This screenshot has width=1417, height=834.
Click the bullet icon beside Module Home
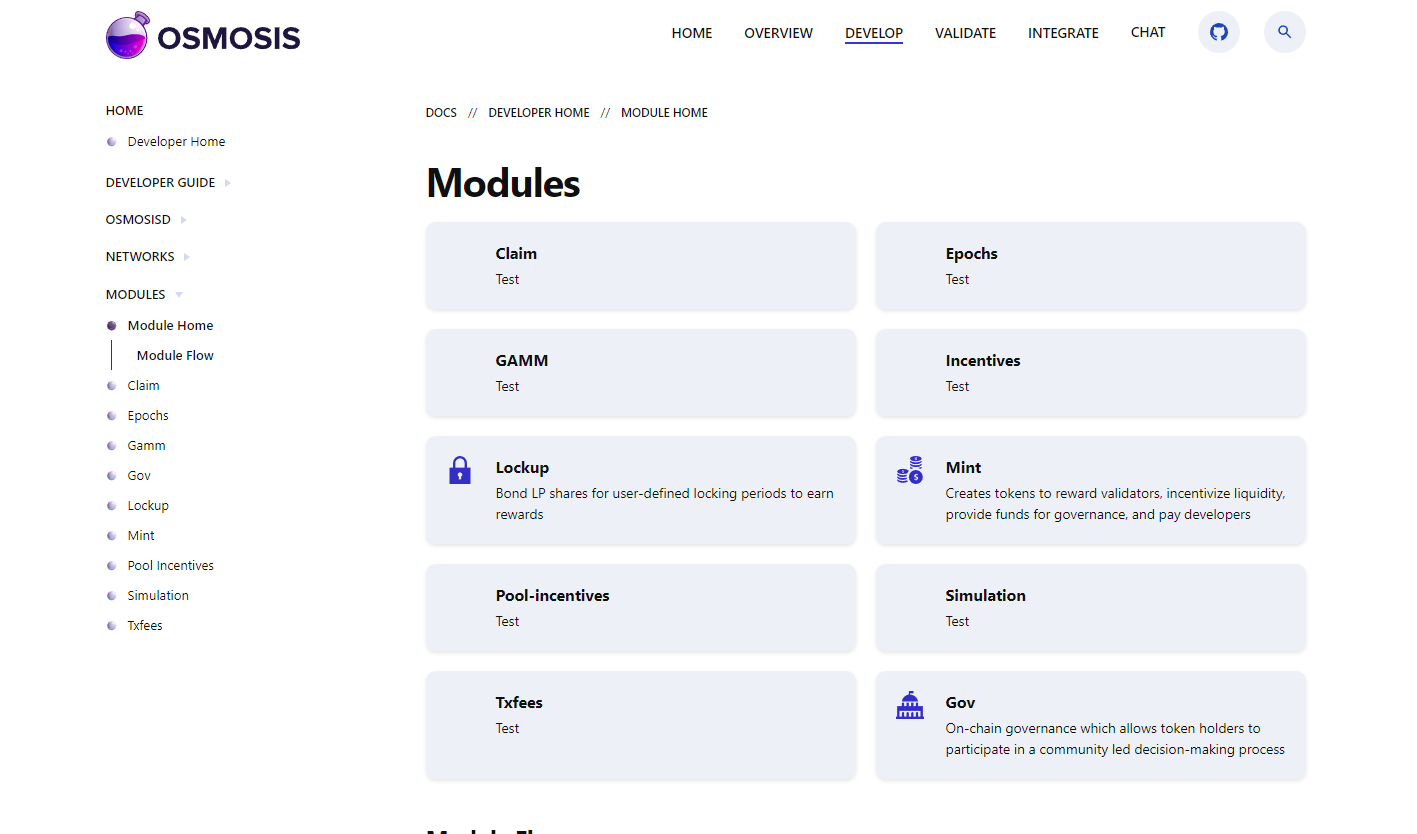(x=111, y=325)
